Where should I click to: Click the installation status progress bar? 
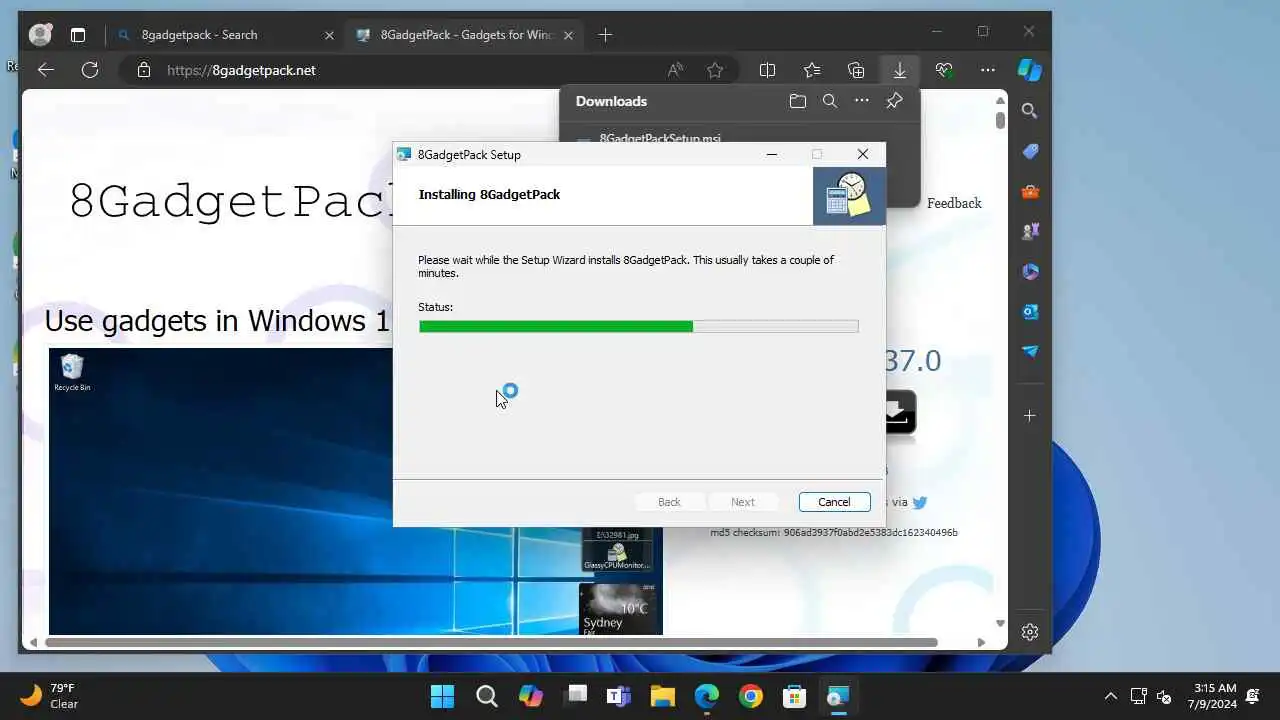click(638, 326)
